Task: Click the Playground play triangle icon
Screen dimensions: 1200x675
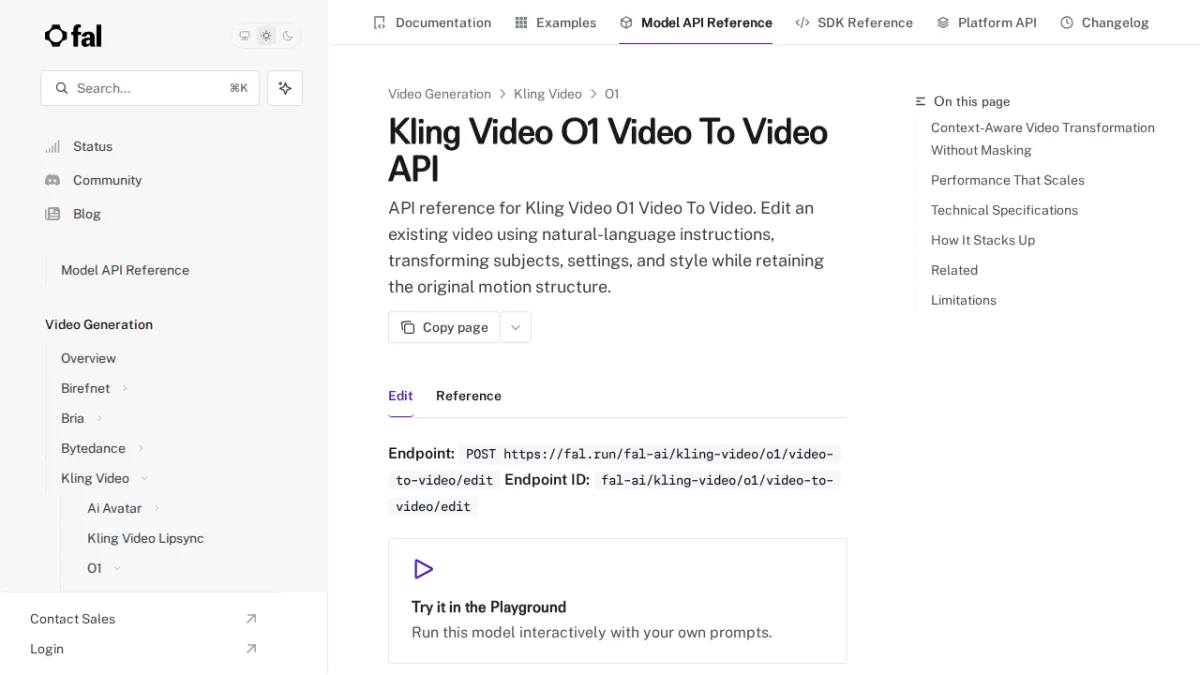Action: [423, 569]
